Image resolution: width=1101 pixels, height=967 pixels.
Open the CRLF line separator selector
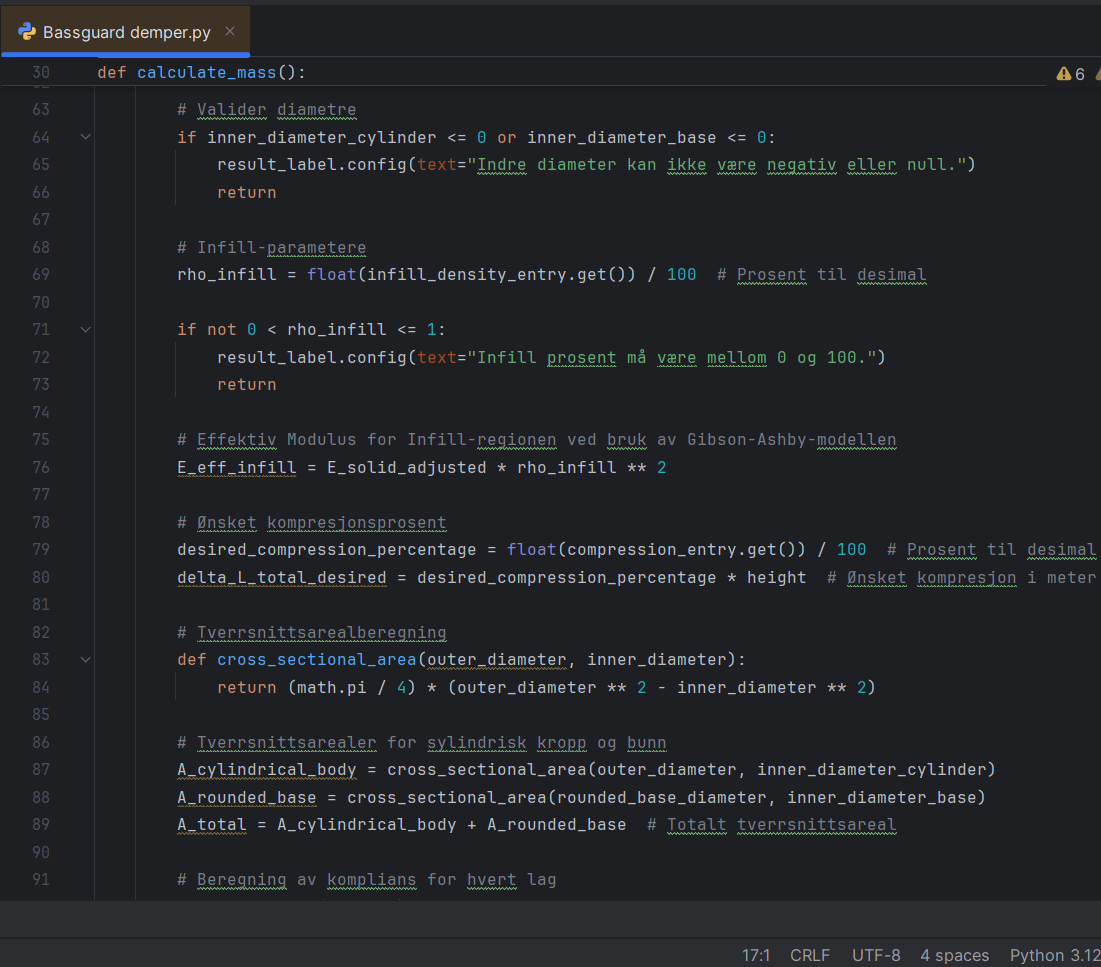point(809,955)
